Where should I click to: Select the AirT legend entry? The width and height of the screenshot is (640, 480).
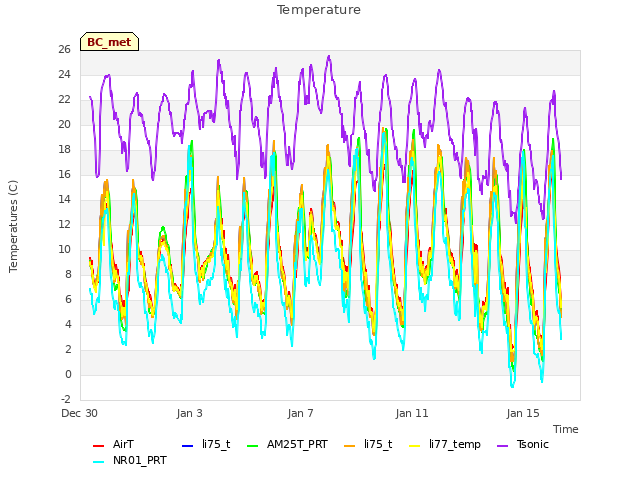(123, 444)
